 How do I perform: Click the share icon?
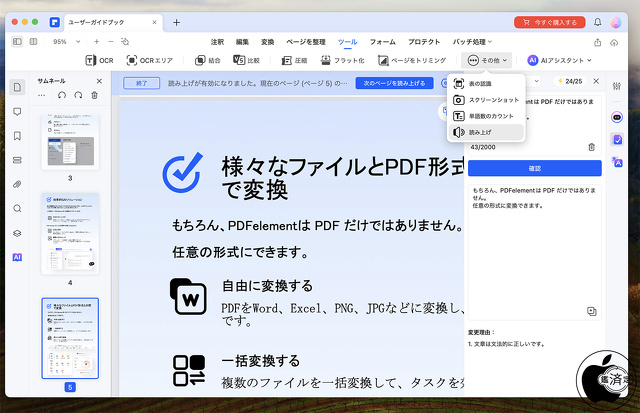click(598, 42)
